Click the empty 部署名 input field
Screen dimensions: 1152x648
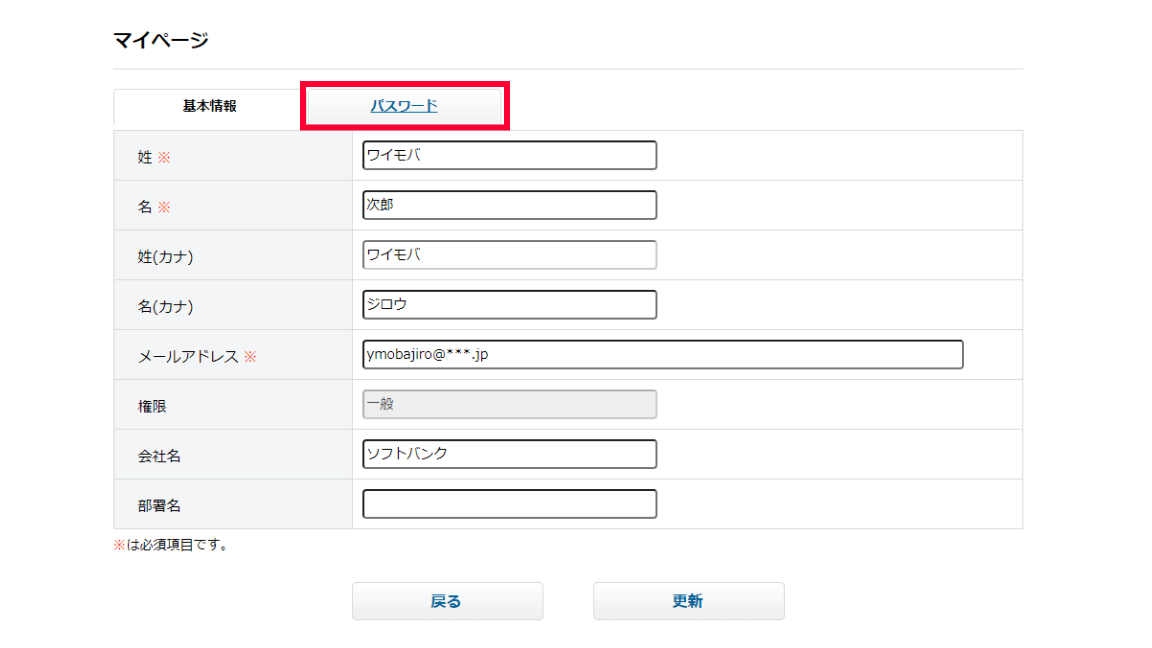click(509, 504)
